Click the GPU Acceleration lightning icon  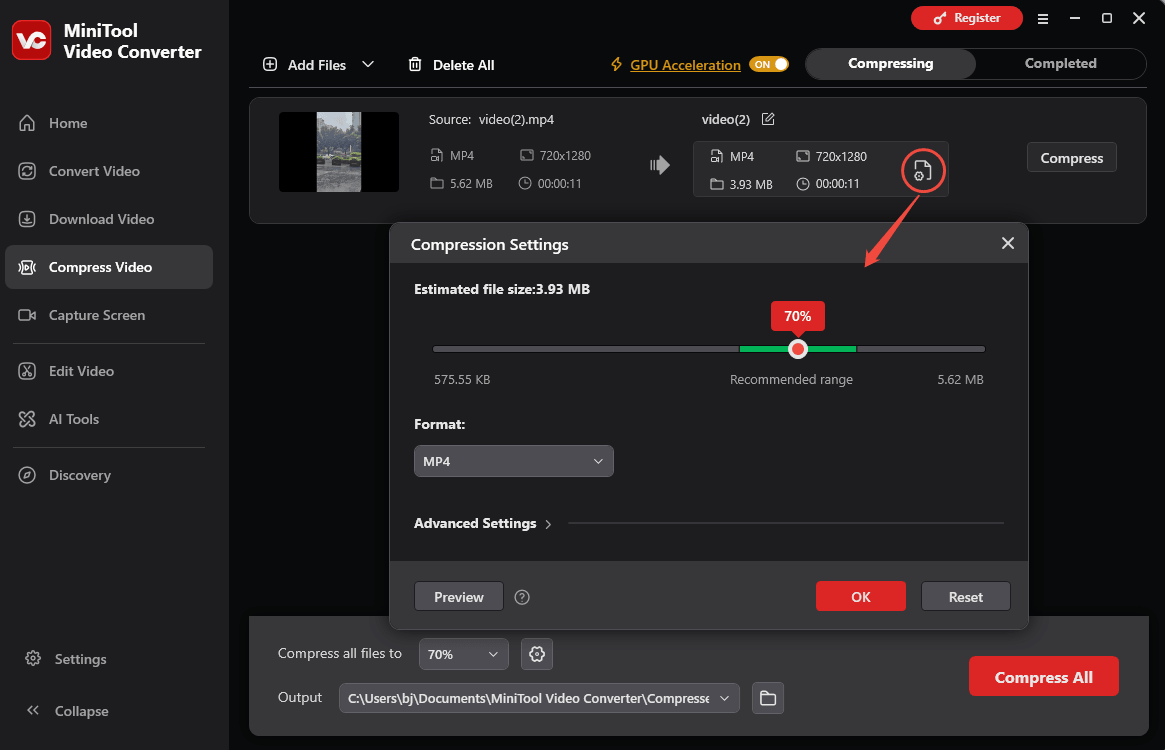pyautogui.click(x=616, y=65)
